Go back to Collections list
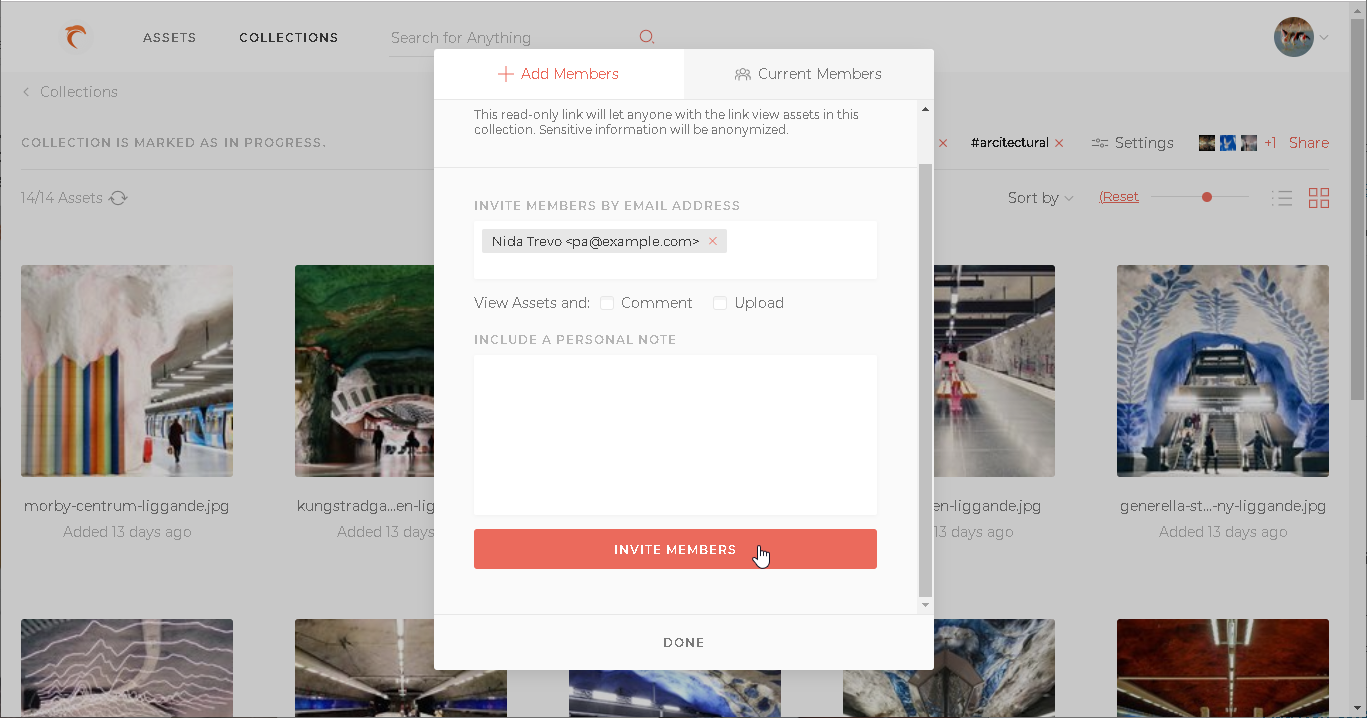This screenshot has width=1367, height=718. coord(79,92)
